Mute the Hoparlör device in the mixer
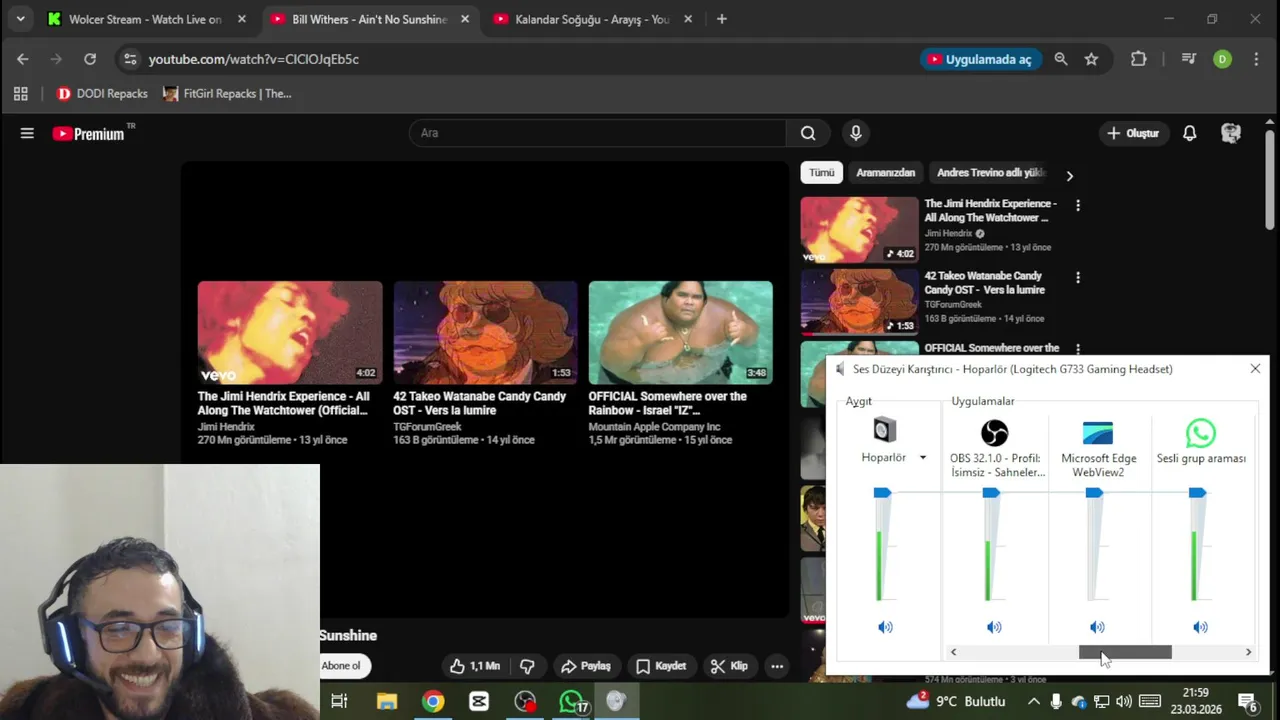Image resolution: width=1280 pixels, height=720 pixels. (885, 627)
